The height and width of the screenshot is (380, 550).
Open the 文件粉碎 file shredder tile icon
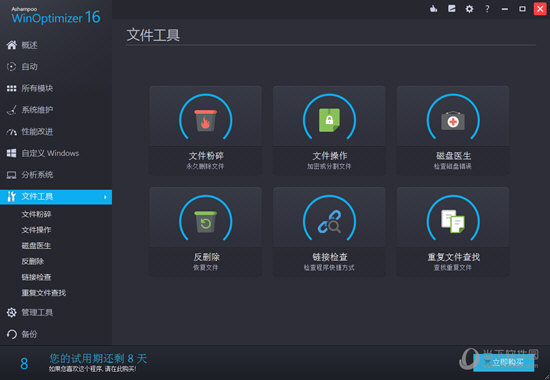tap(206, 120)
